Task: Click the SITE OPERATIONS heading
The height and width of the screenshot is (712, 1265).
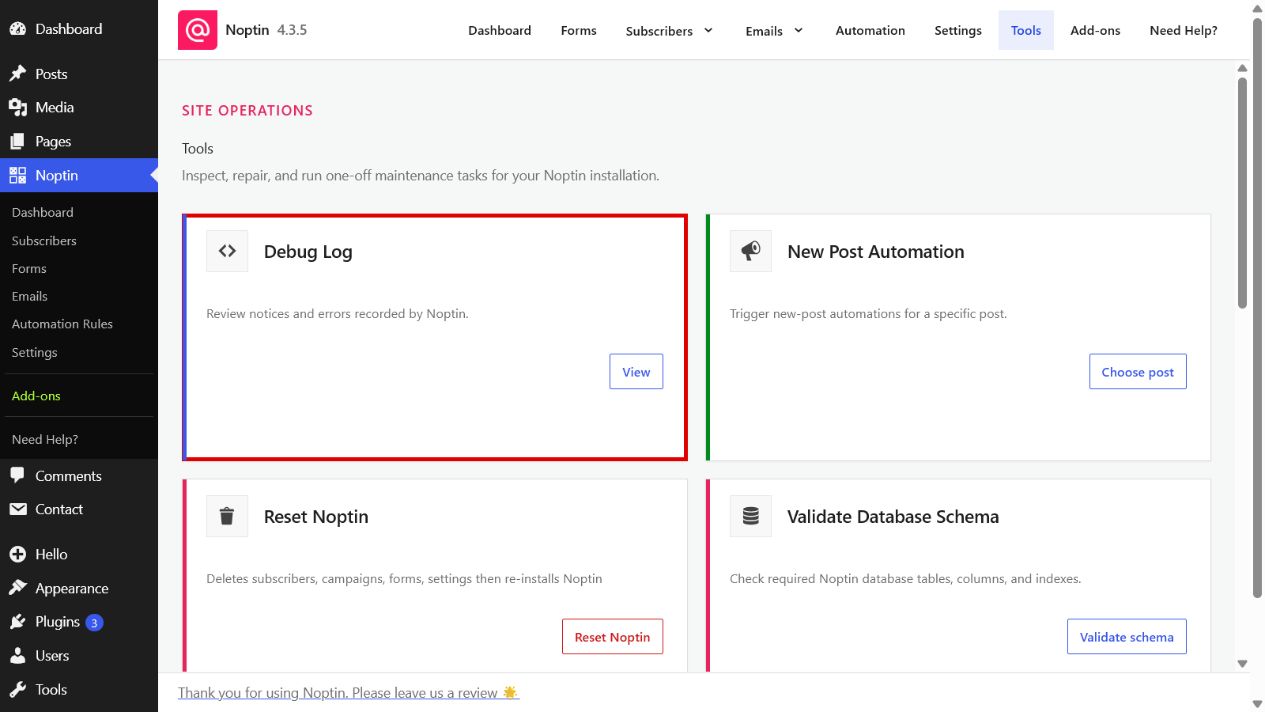Action: [247, 110]
